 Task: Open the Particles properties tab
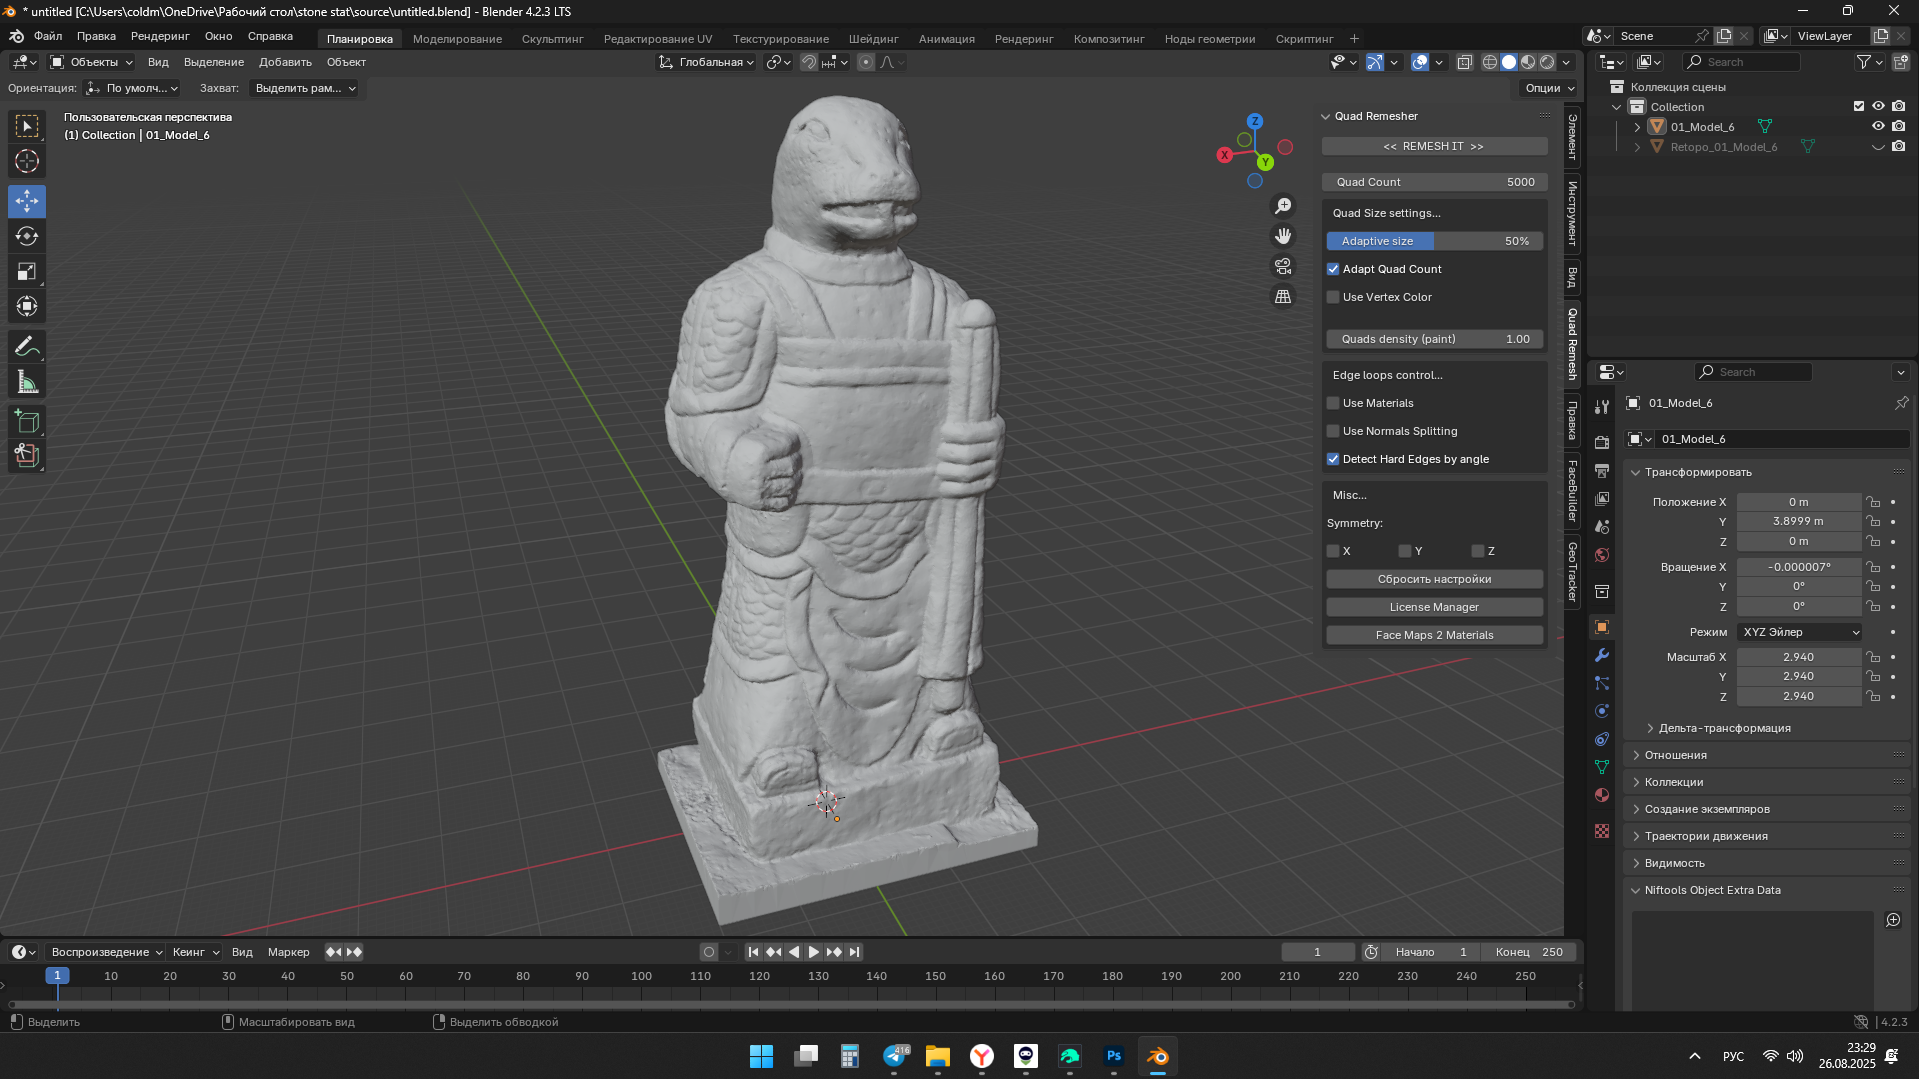click(x=1602, y=683)
